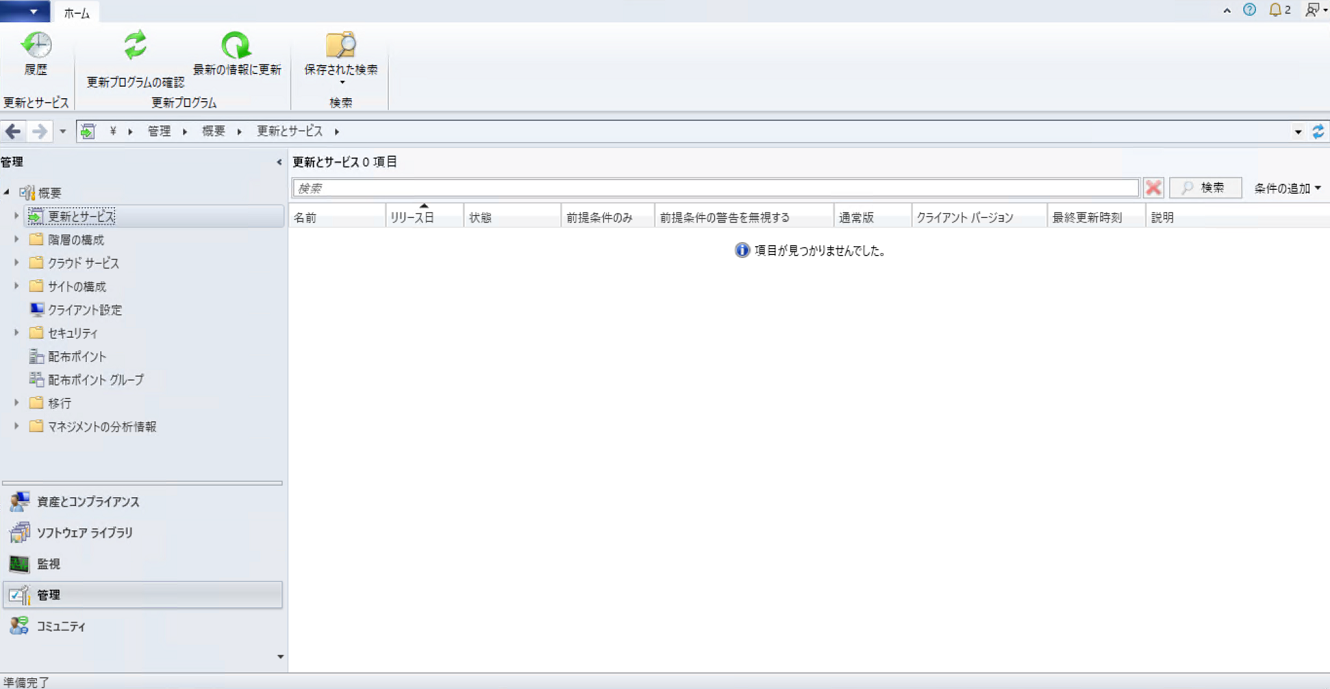Click 更新プログラムの確認 ribbon icon

tap(135, 46)
